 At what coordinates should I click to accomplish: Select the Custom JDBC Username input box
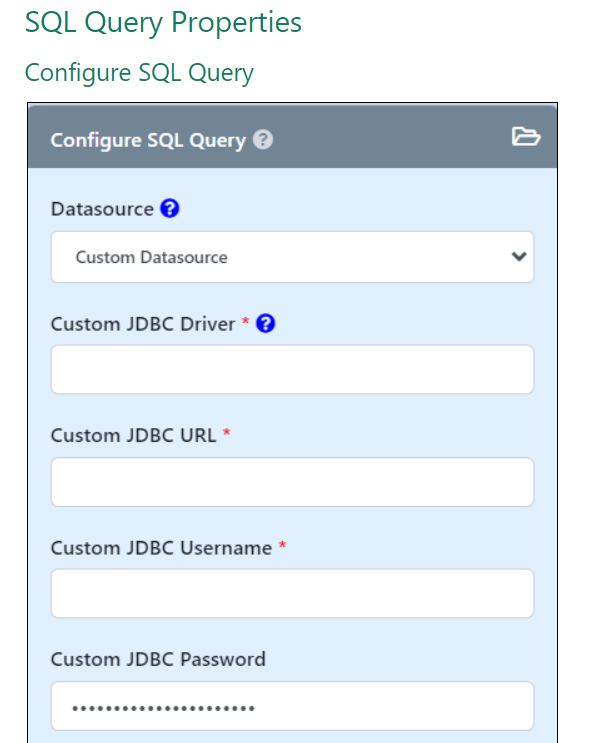(292, 594)
